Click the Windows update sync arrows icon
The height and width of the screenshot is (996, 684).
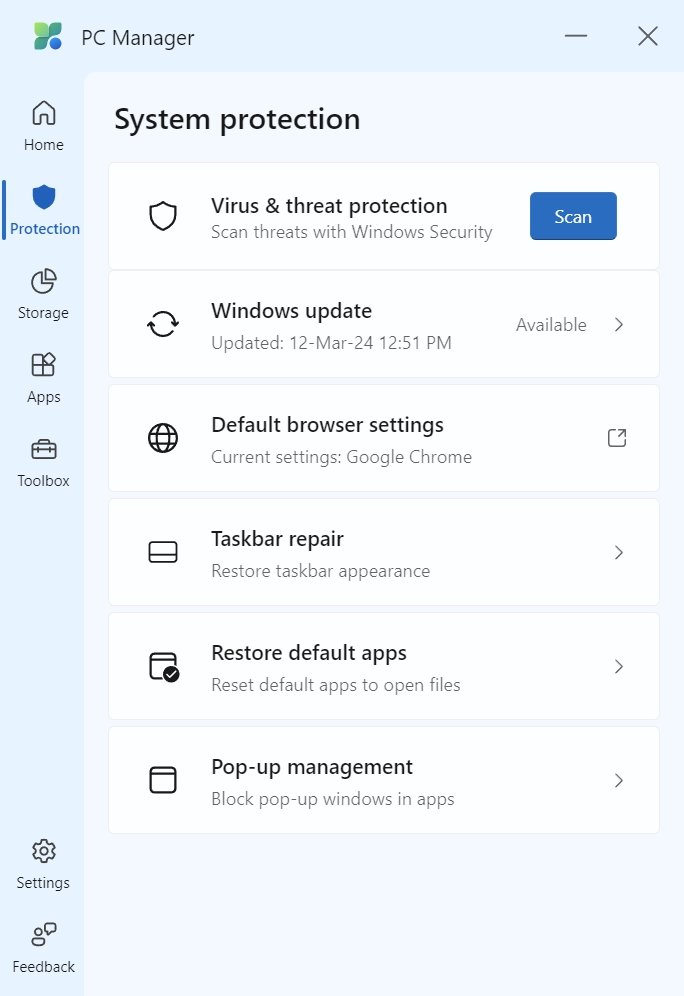click(163, 324)
